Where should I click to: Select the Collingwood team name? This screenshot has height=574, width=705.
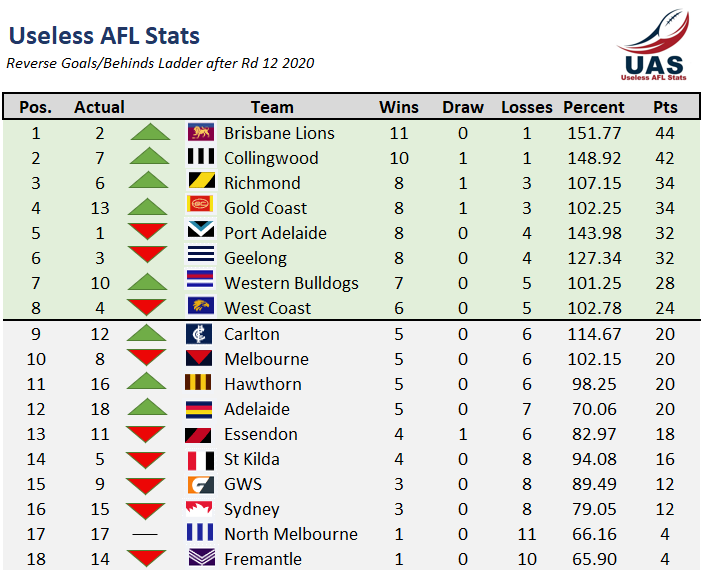[271, 158]
